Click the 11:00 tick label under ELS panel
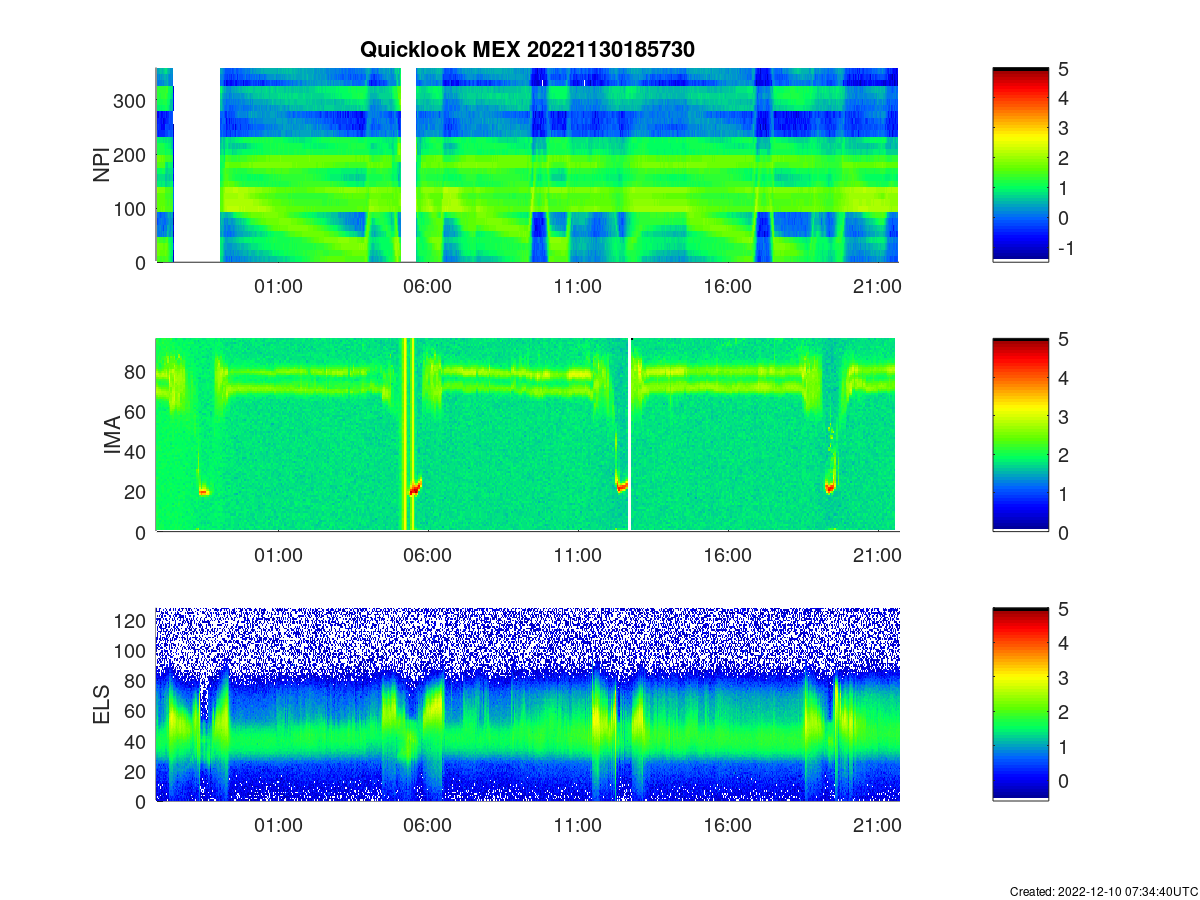This screenshot has width=1200, height=900. [577, 825]
